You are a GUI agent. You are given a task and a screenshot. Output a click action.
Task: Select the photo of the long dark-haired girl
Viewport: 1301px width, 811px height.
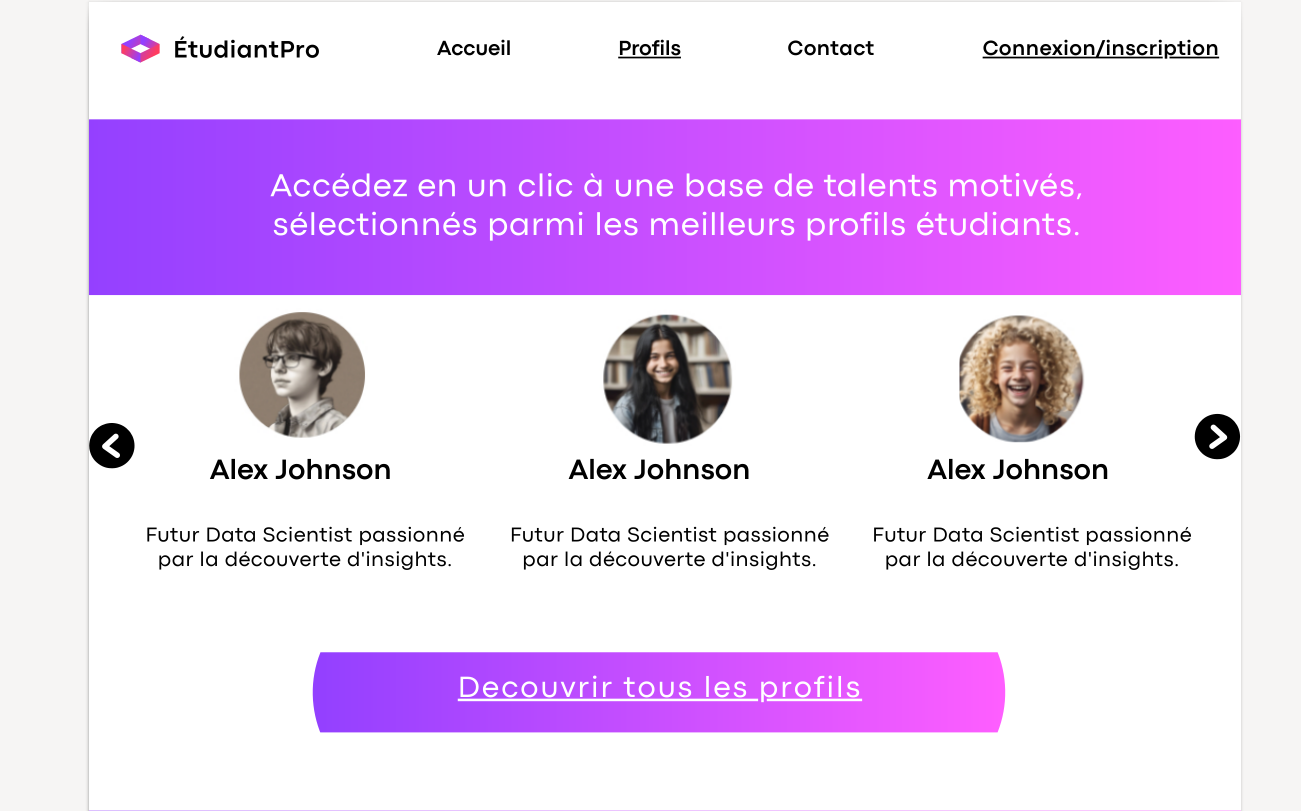[x=667, y=379]
